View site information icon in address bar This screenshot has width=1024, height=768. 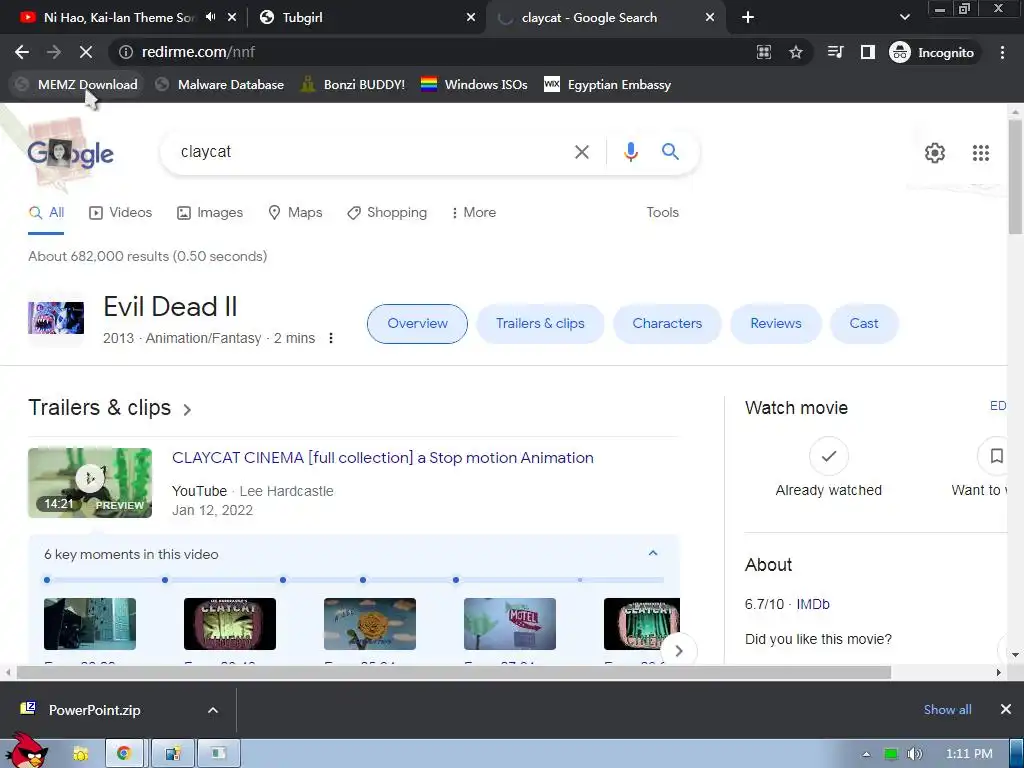[x=126, y=52]
